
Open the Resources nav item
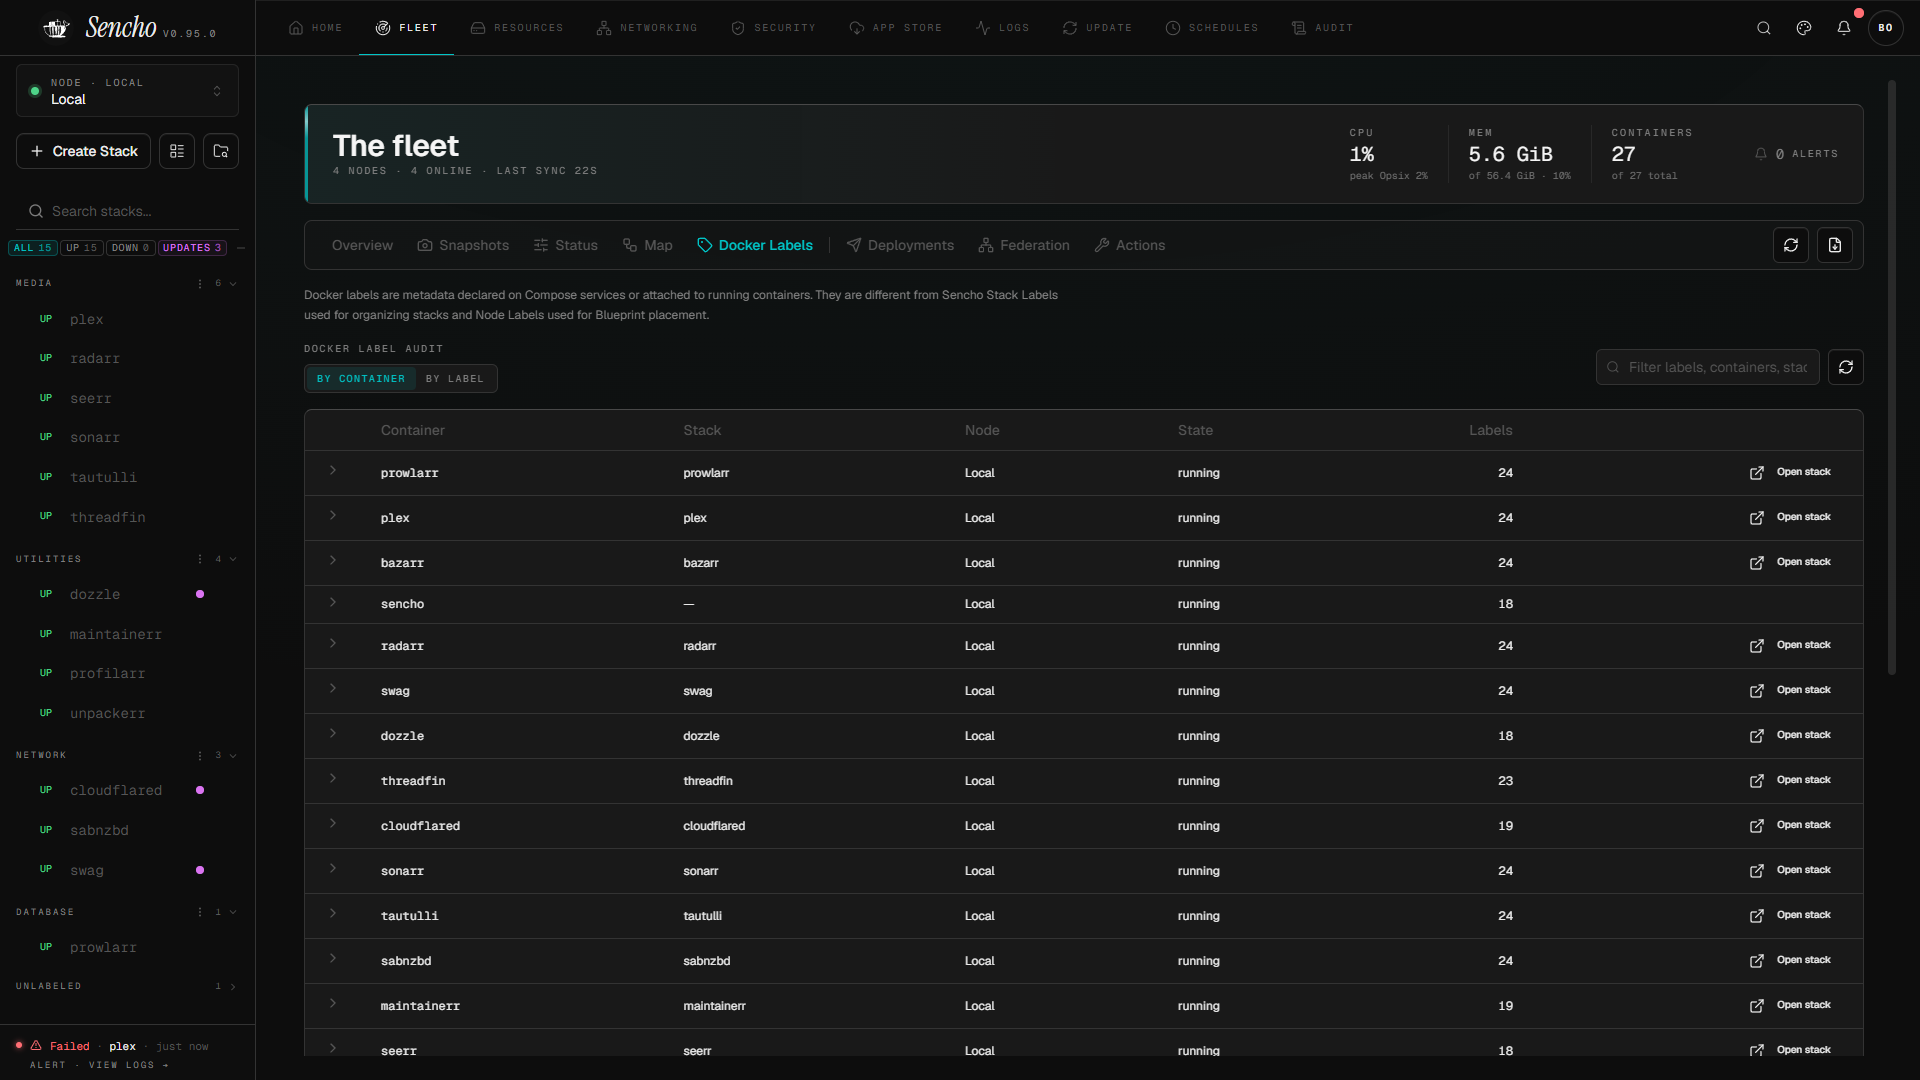pyautogui.click(x=517, y=28)
